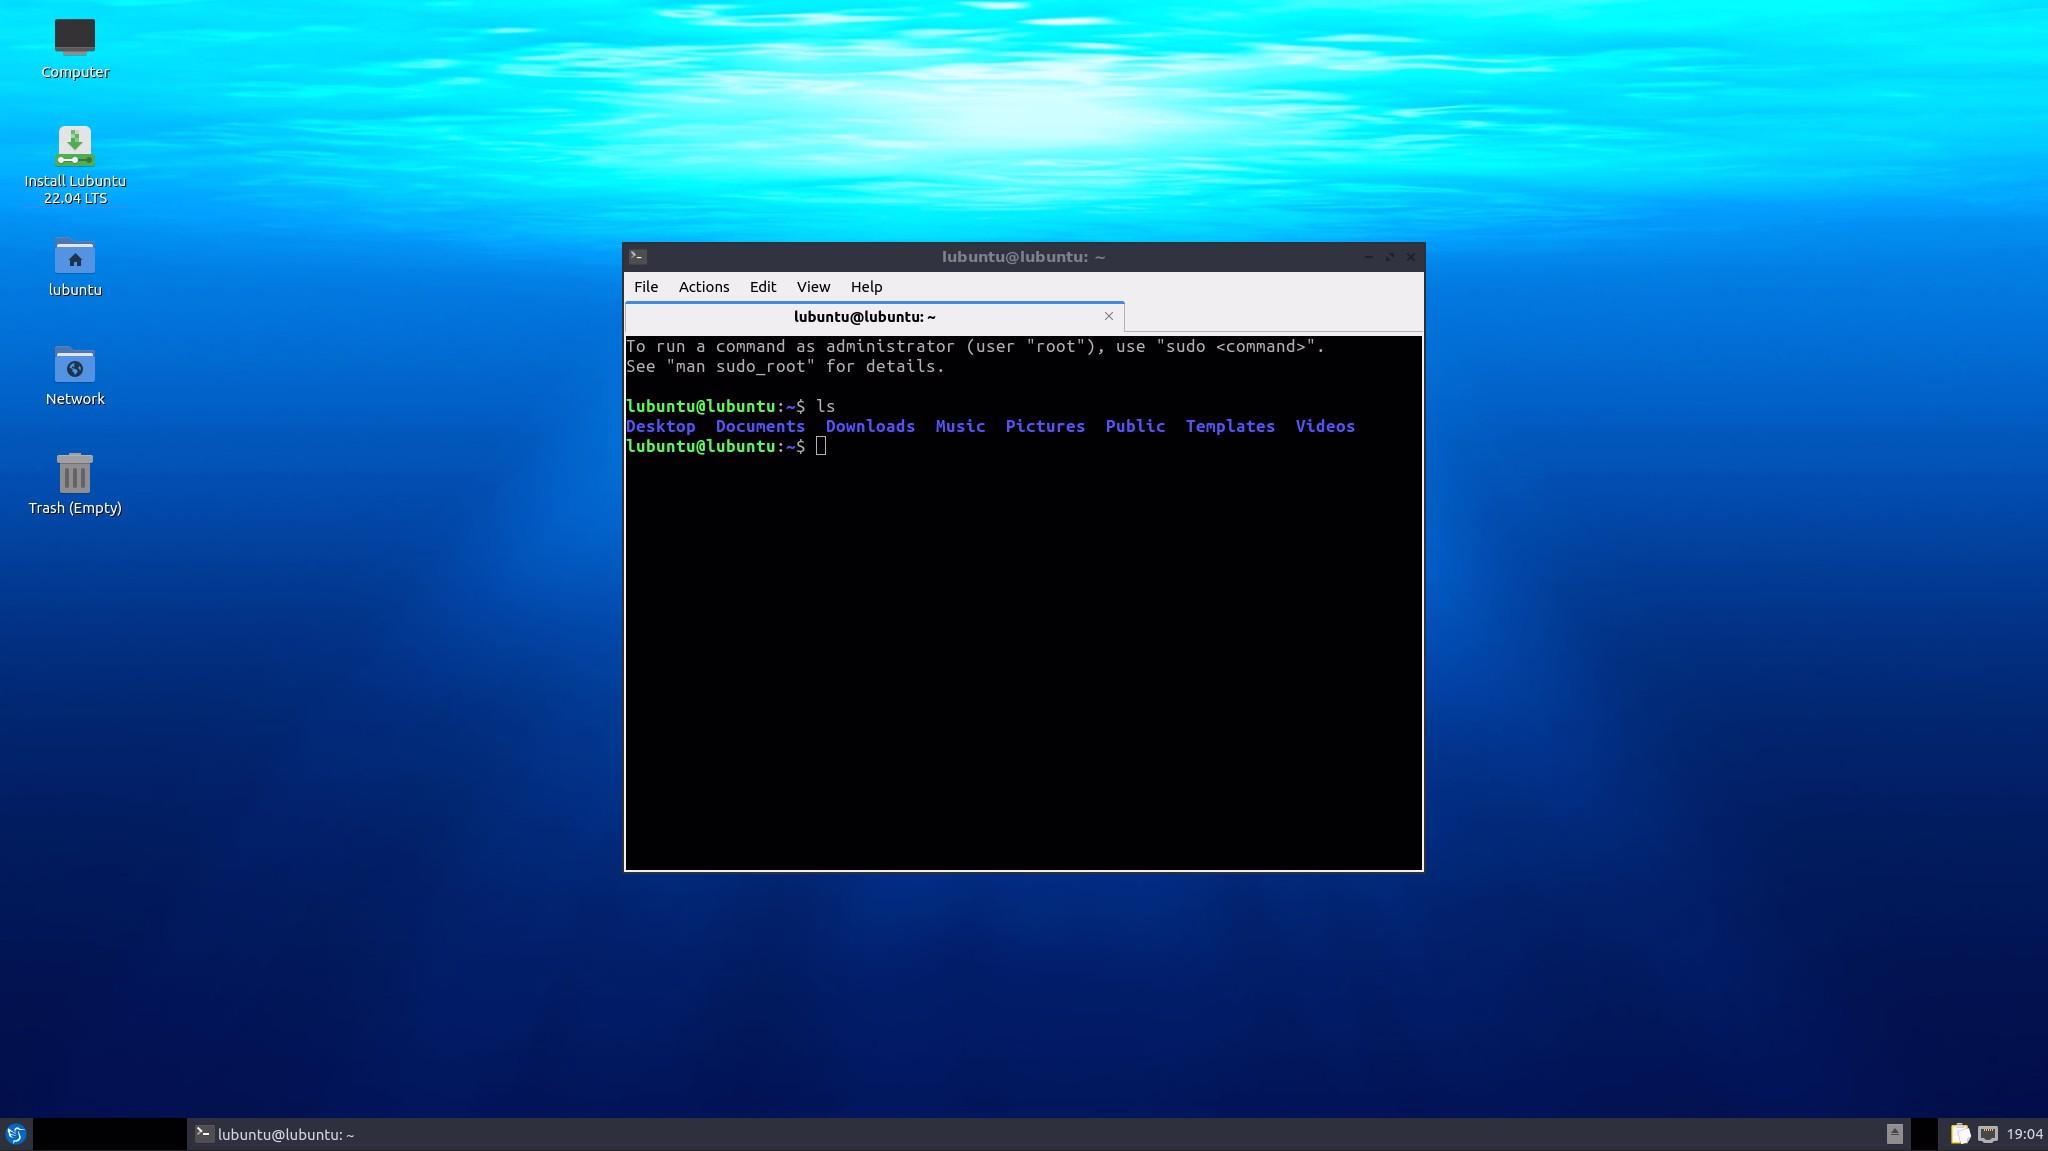Close the lubuntu@lubuntu terminal tab
Image resolution: width=2048 pixels, height=1151 pixels.
click(1108, 316)
